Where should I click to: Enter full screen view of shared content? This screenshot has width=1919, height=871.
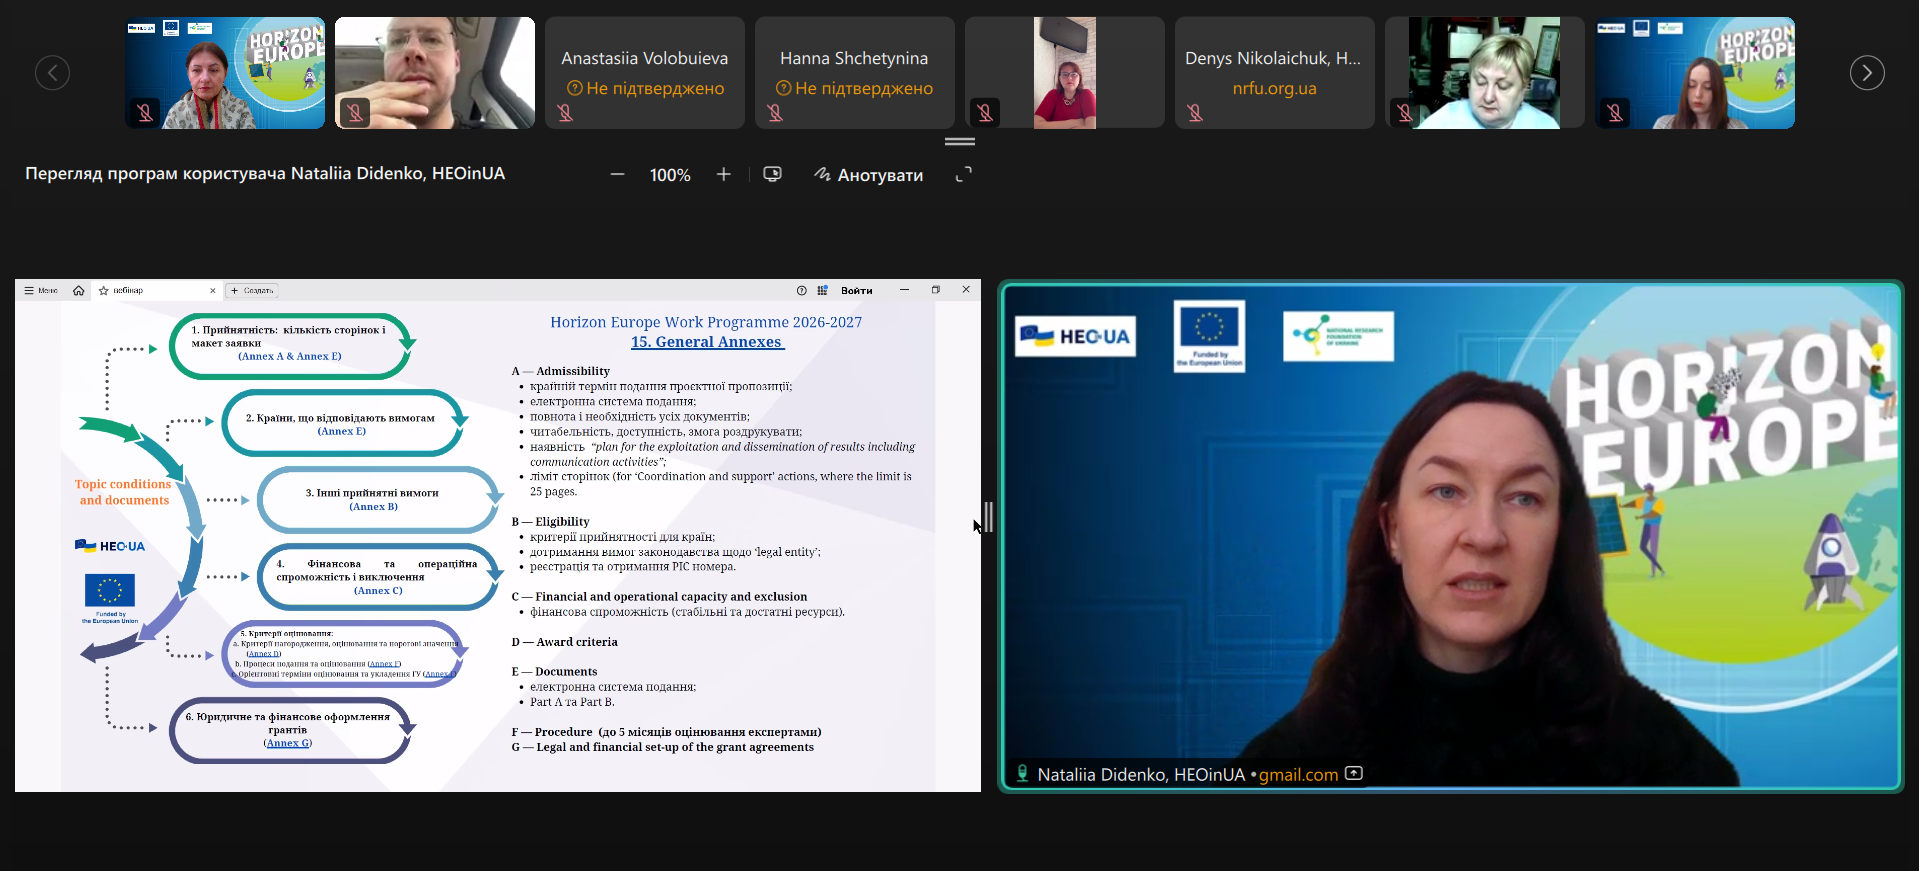[963, 175]
